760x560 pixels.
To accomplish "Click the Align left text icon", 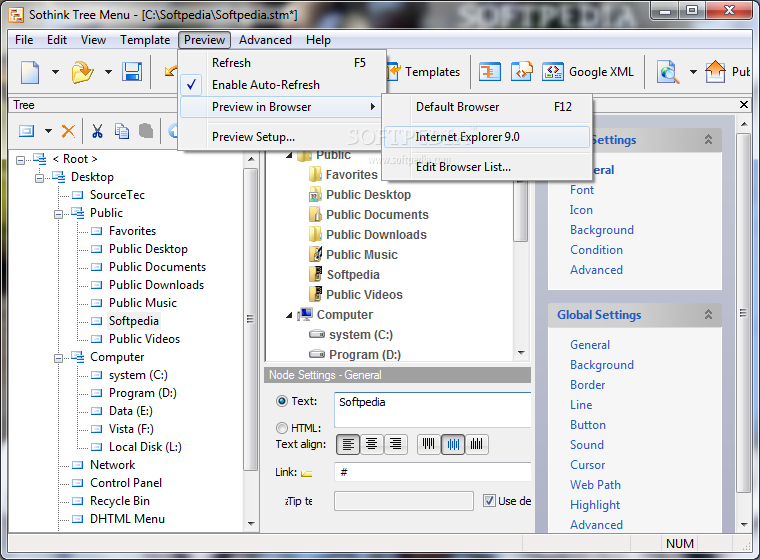I will click(x=348, y=444).
